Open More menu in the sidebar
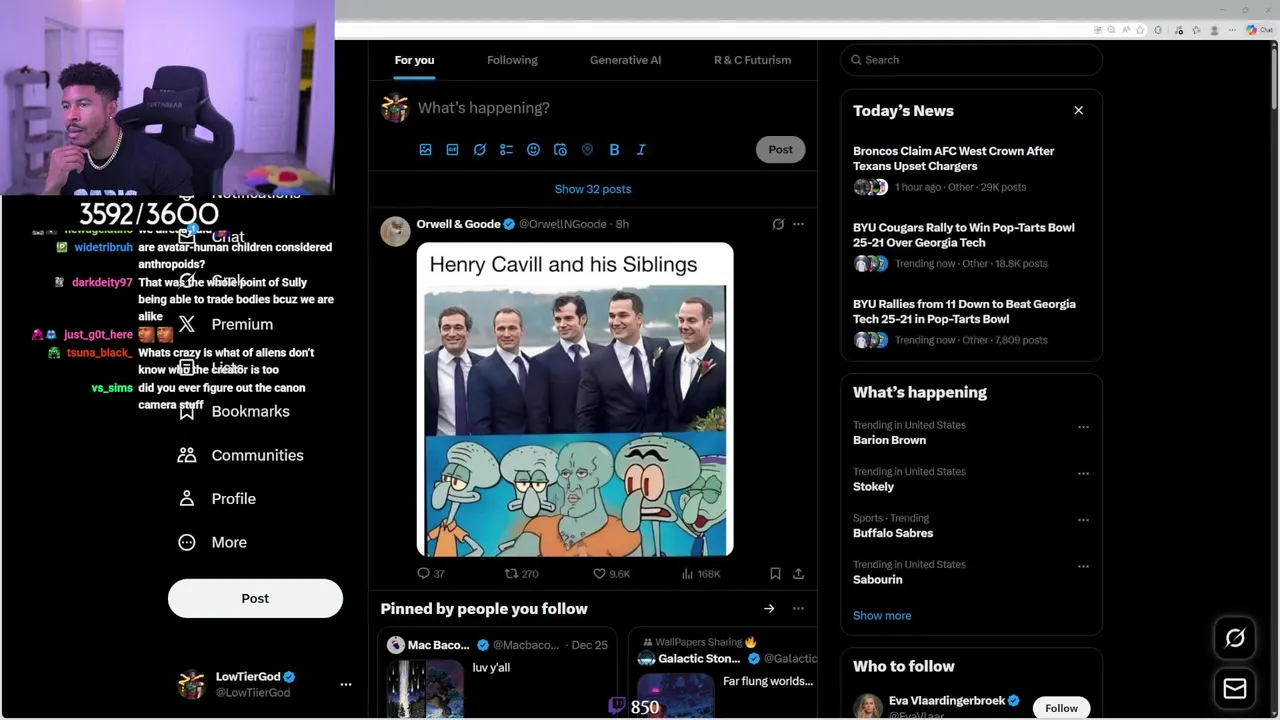Screen dimensions: 1280x720 pos(213,542)
